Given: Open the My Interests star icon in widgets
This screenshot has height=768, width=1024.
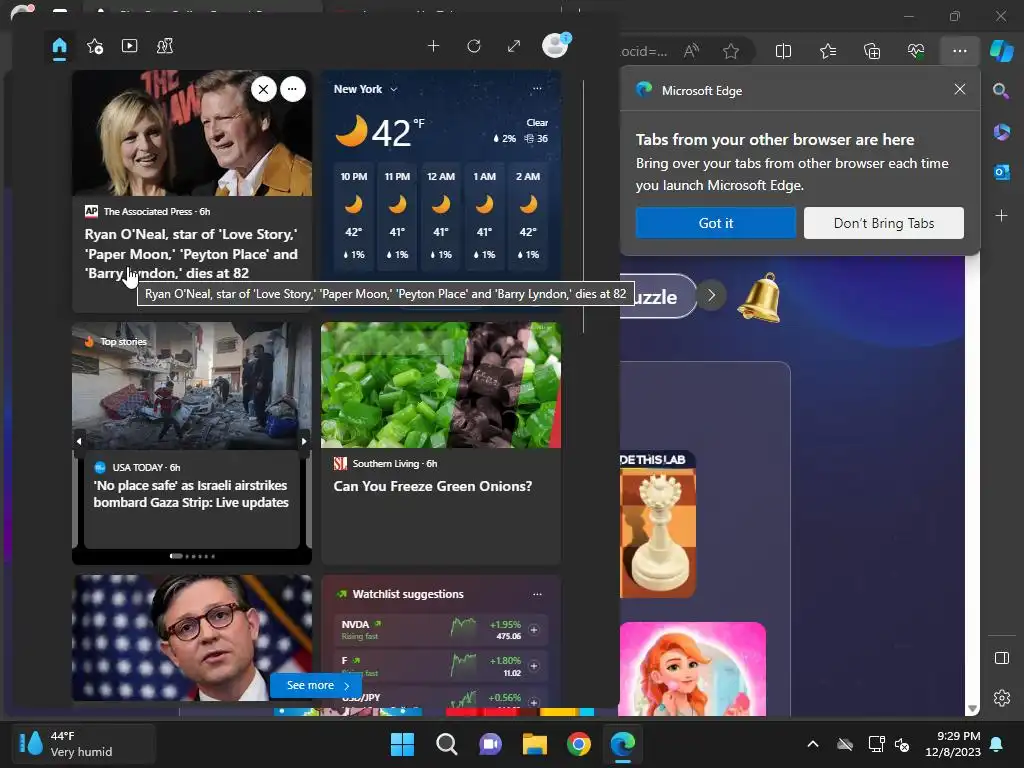Looking at the screenshot, I should [x=95, y=46].
